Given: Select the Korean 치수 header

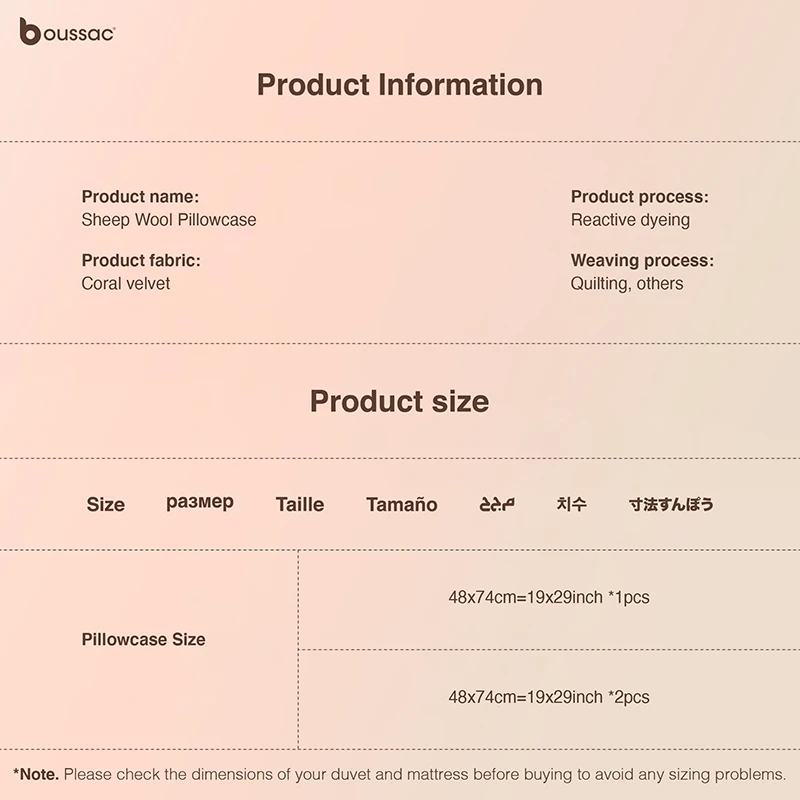Looking at the screenshot, I should click(572, 504).
